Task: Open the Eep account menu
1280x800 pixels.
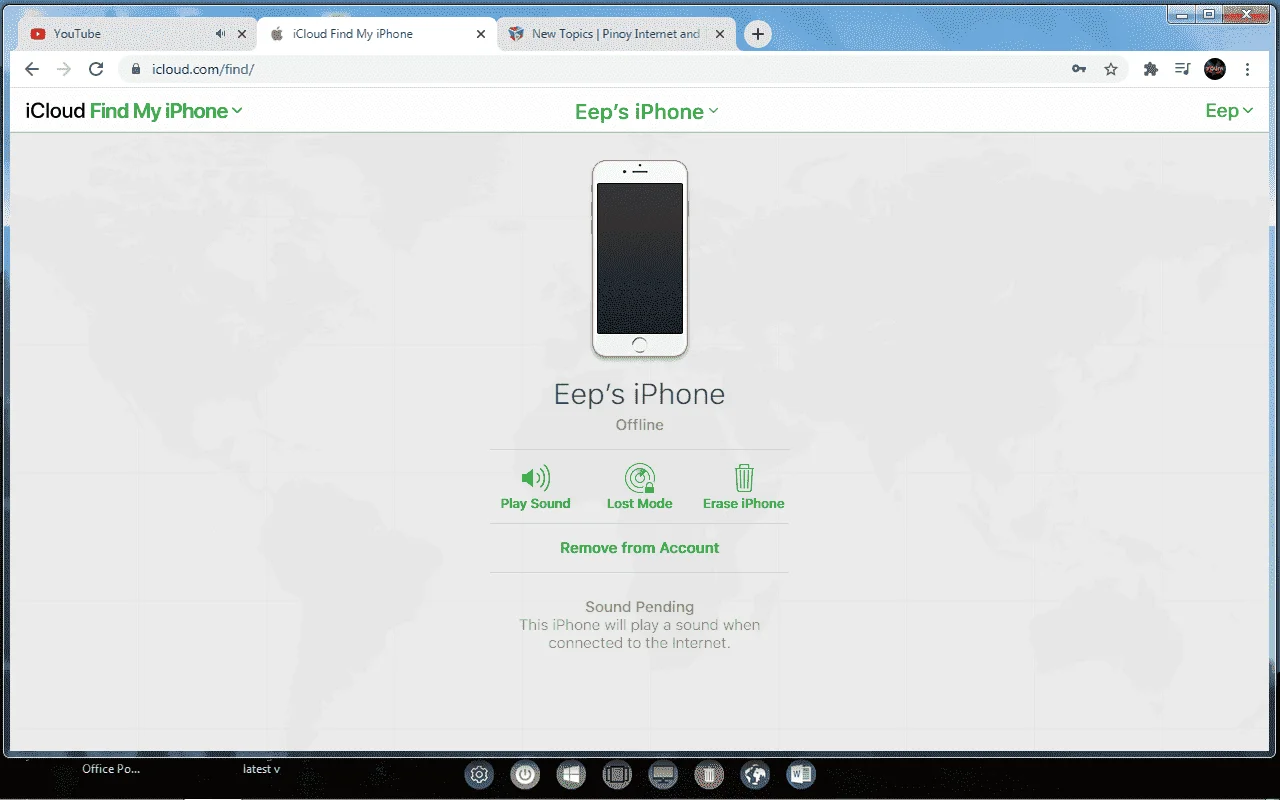Action: click(1229, 111)
